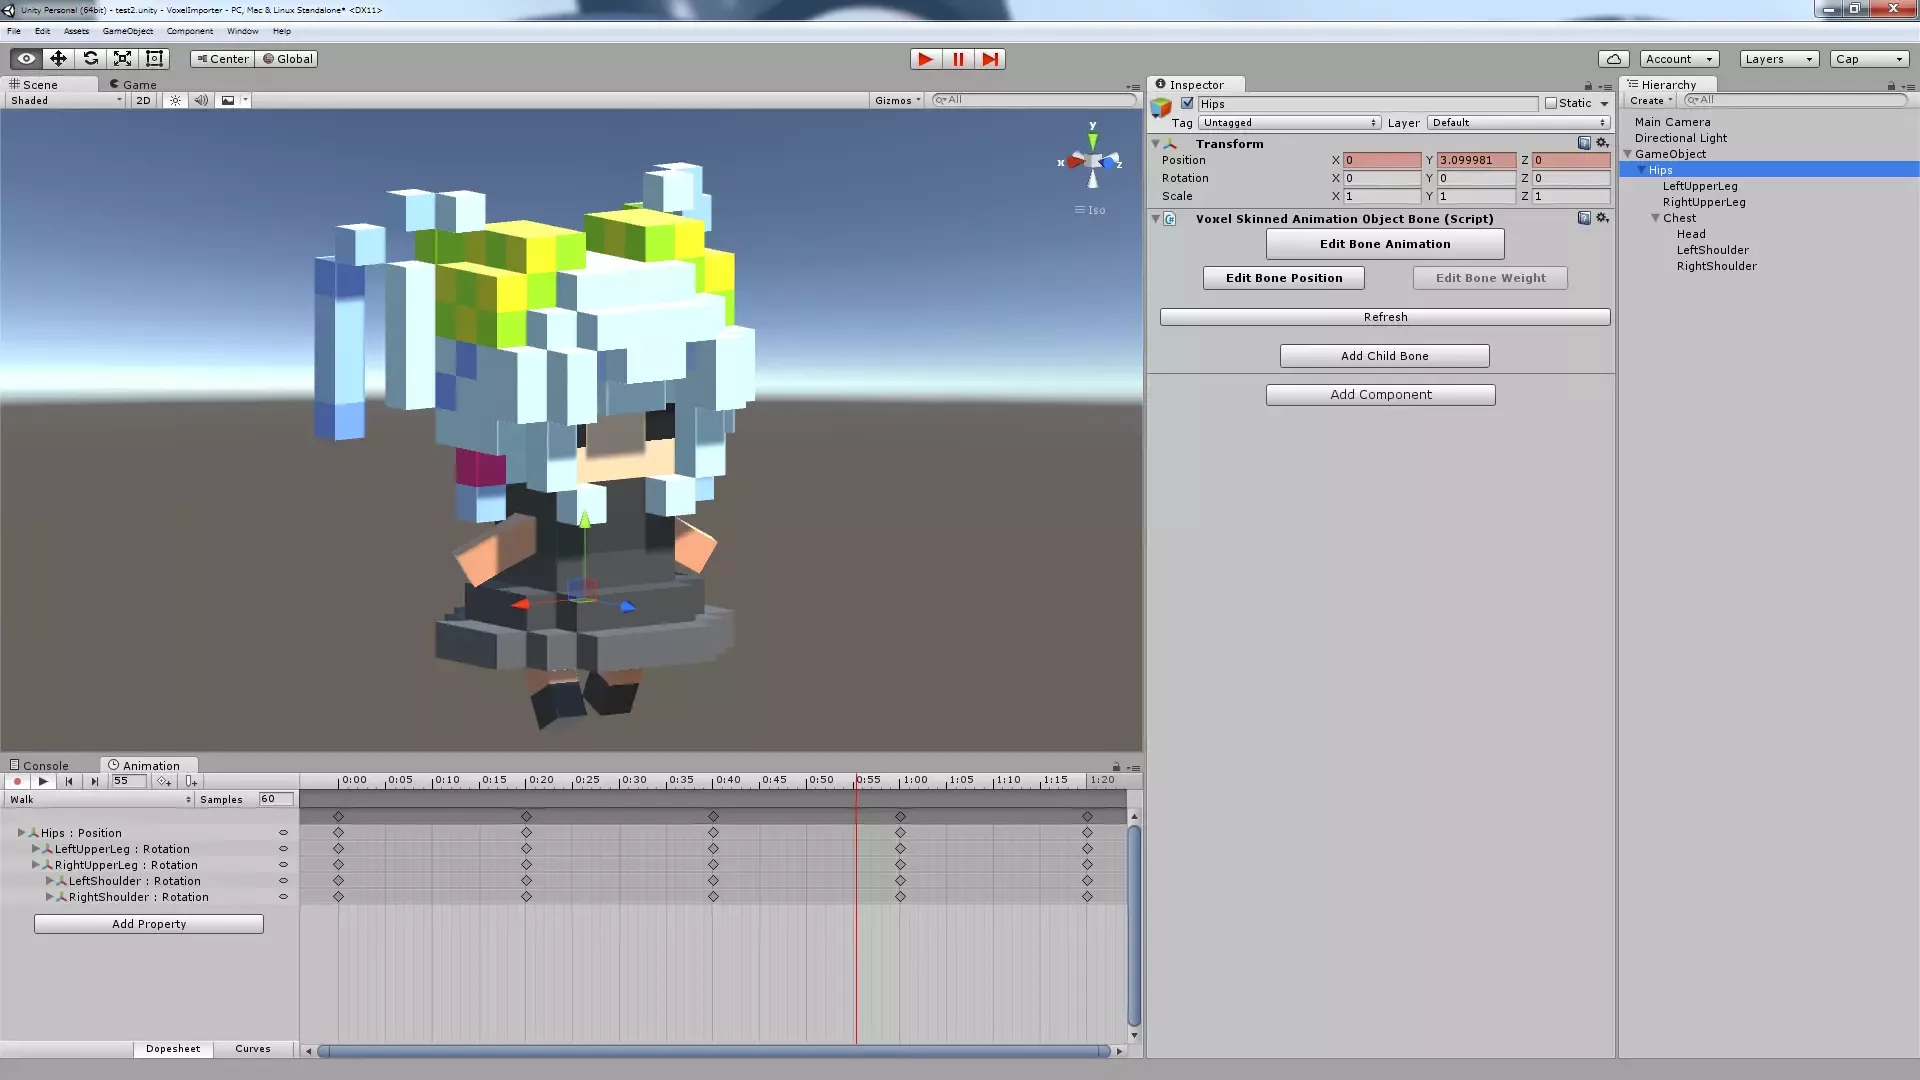Click animation record button
The height and width of the screenshot is (1080, 1920).
(17, 781)
